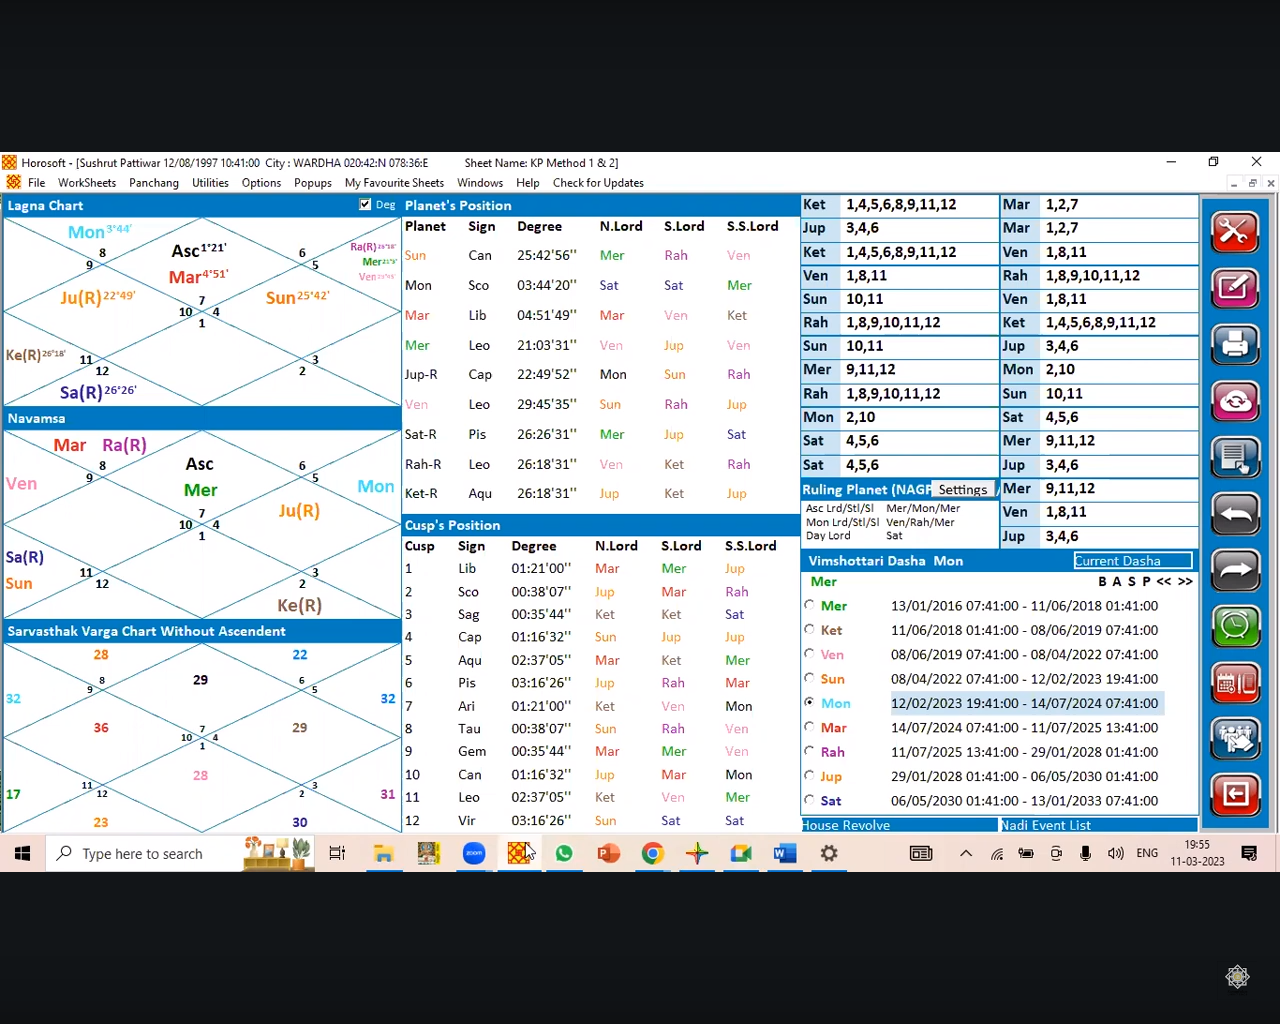The height and width of the screenshot is (1024, 1280).
Task: Open the wrench and screwdriver tools icon
Action: (x=1235, y=232)
